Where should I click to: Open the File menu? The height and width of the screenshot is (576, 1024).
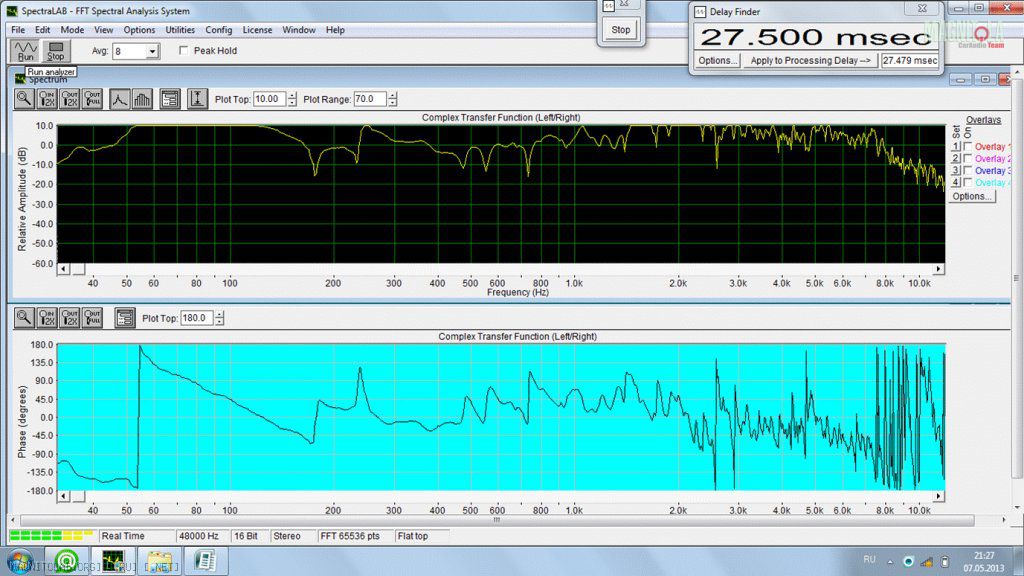[x=18, y=30]
